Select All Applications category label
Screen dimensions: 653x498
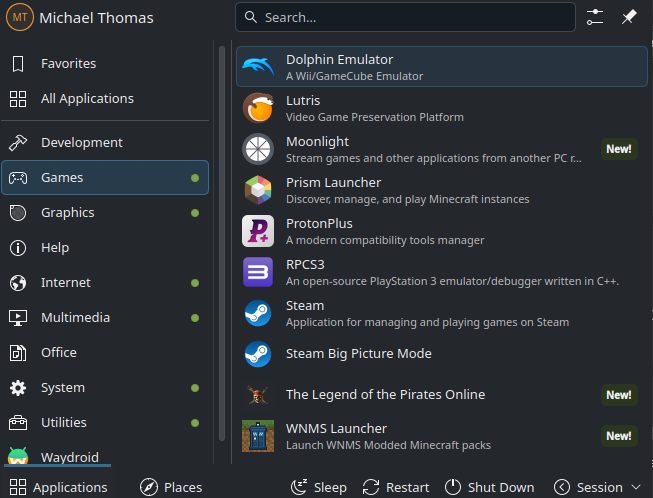[87, 99]
